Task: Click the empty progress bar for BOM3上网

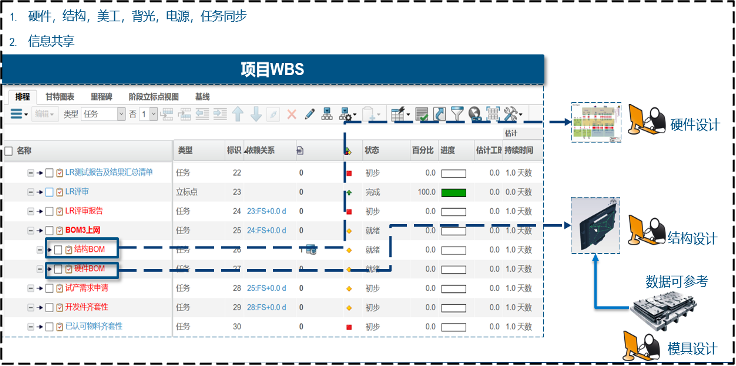Action: (x=453, y=231)
